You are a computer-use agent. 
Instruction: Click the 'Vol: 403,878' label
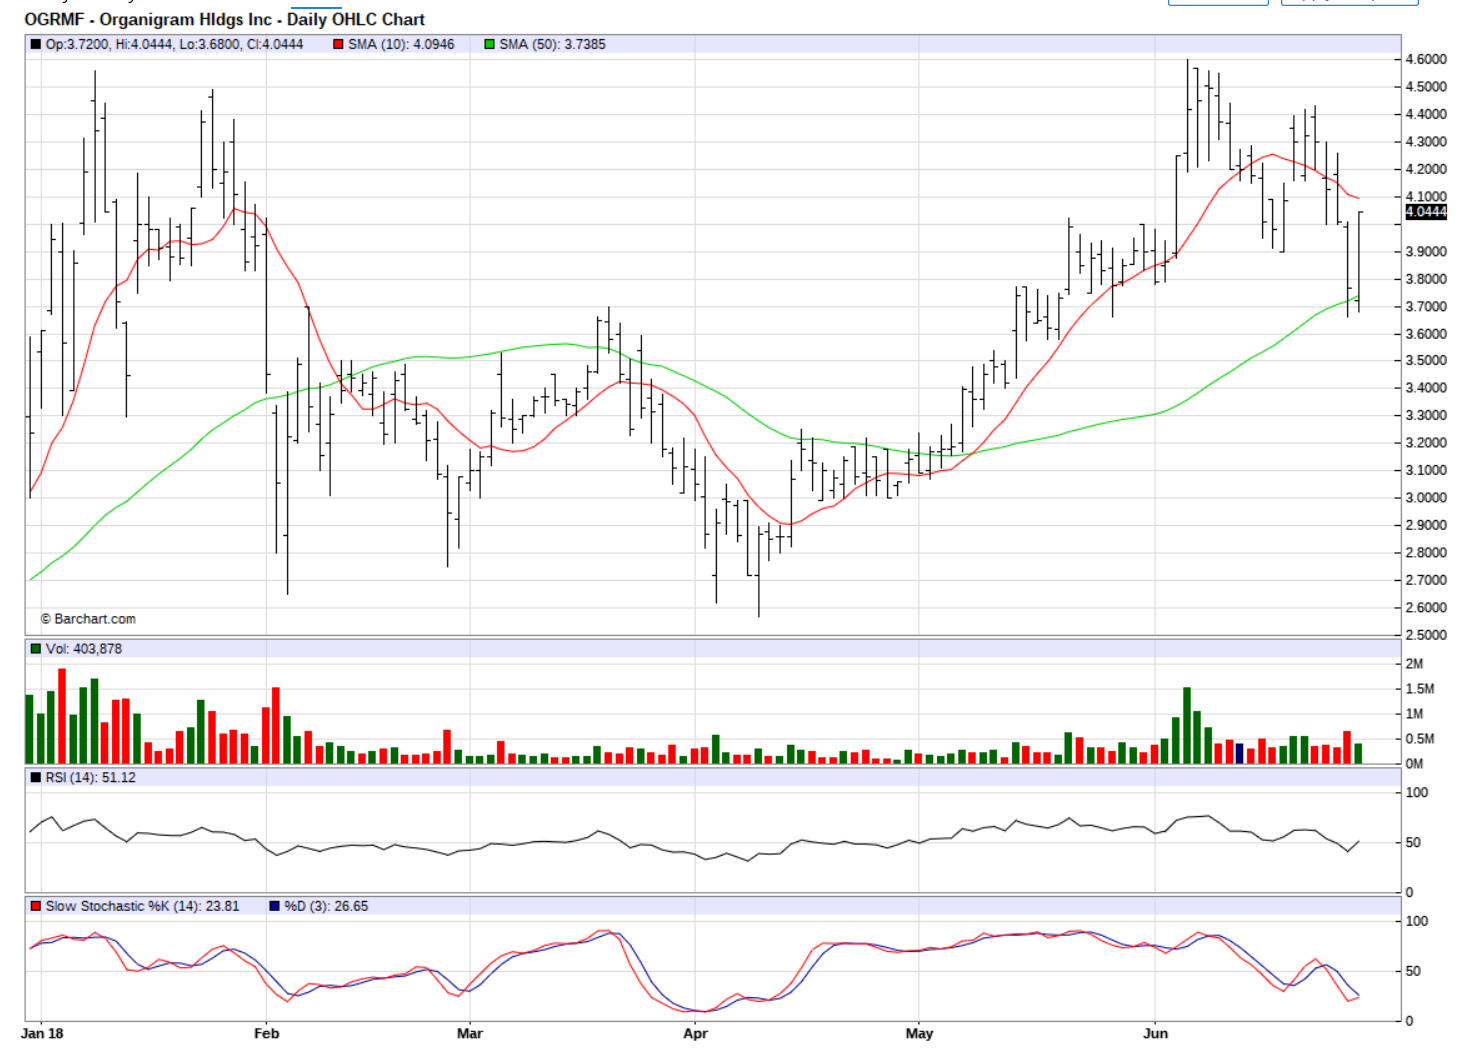pos(84,649)
